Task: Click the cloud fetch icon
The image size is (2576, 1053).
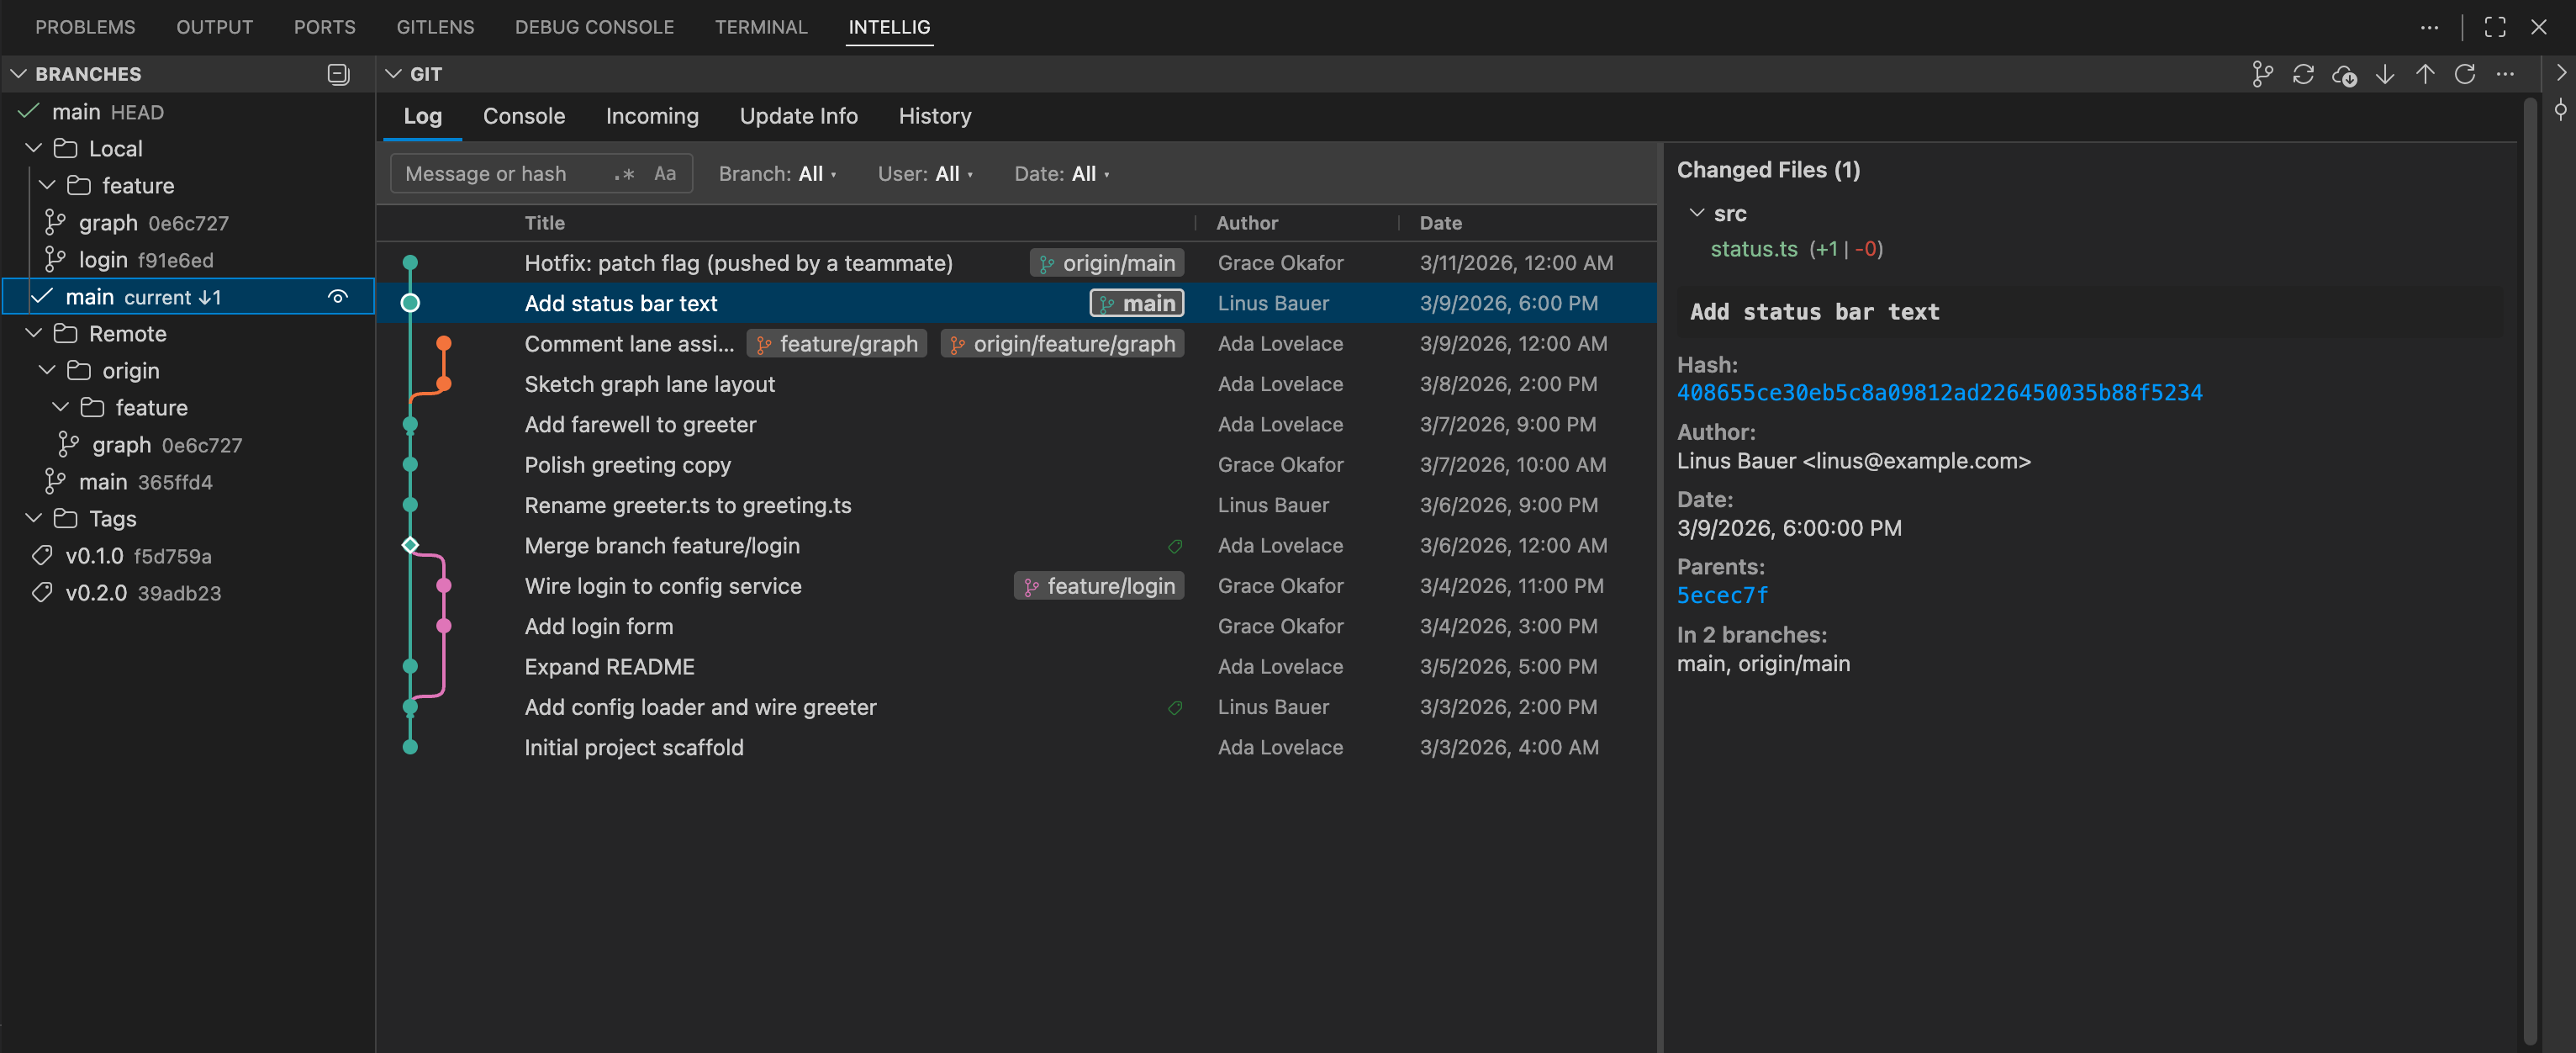Action: tap(2344, 74)
